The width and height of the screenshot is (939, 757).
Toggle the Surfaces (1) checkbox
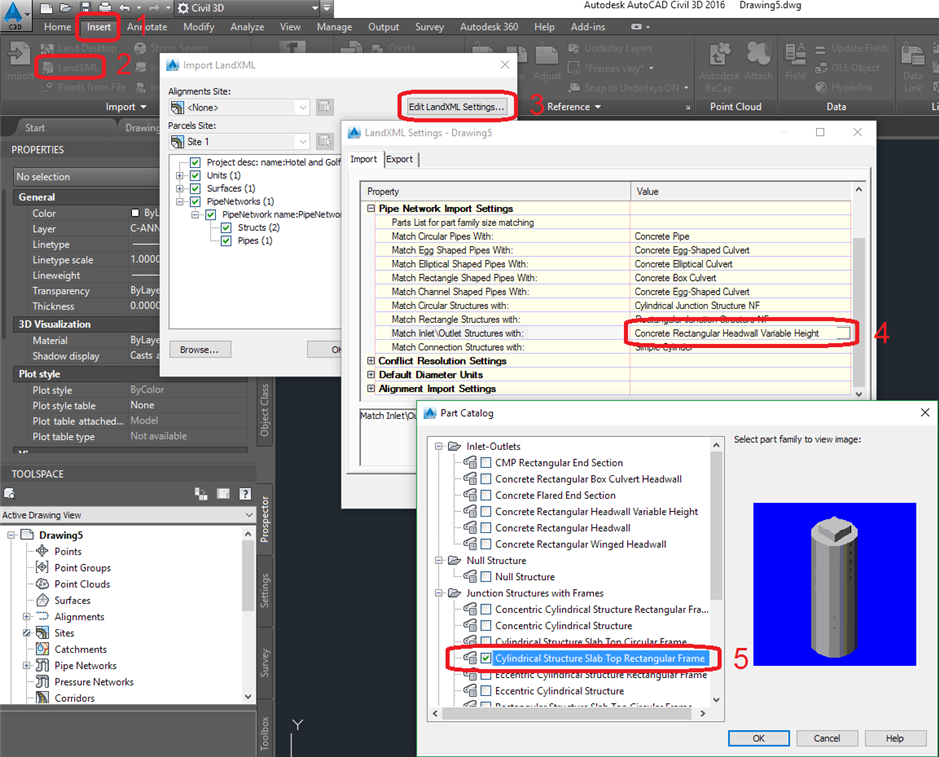point(195,188)
